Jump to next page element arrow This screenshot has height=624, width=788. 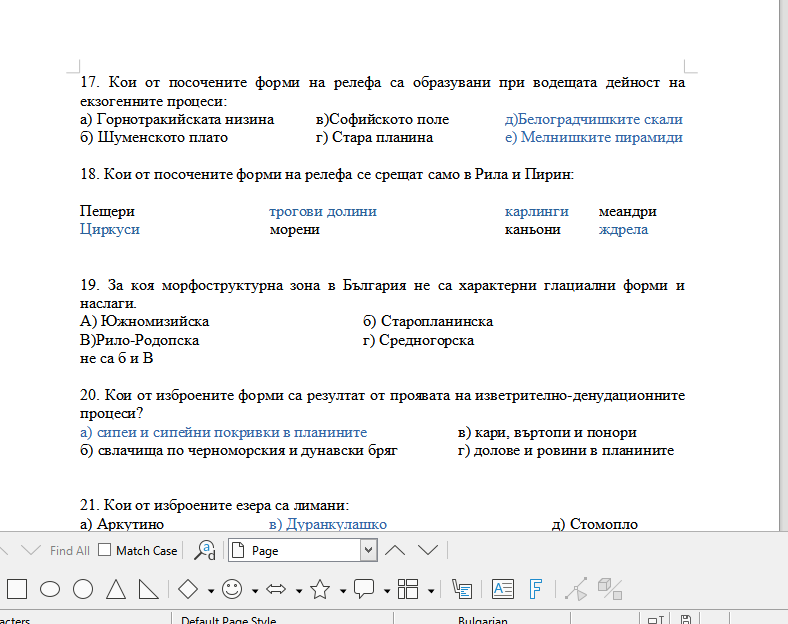(x=428, y=550)
